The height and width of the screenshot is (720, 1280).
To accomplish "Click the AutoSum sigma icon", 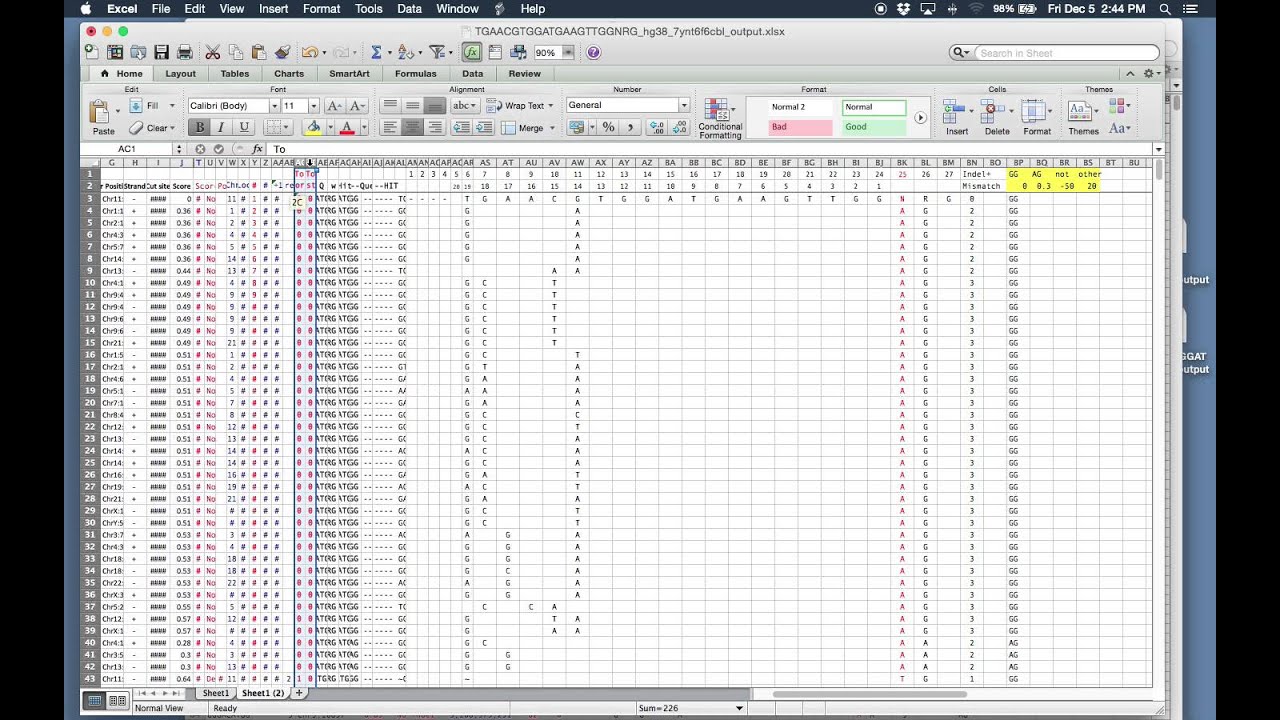I will pos(376,52).
